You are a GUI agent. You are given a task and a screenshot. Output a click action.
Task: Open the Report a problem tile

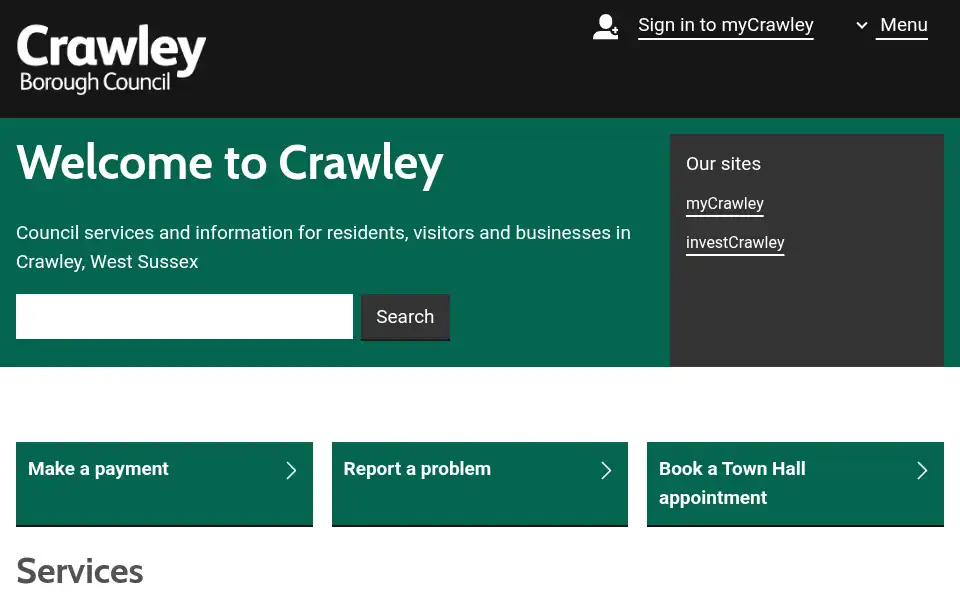pos(479,484)
